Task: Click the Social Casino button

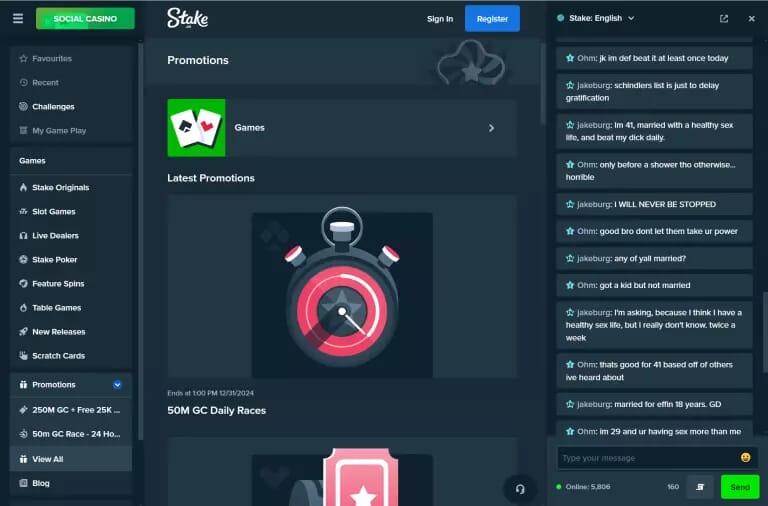Action: click(85, 19)
